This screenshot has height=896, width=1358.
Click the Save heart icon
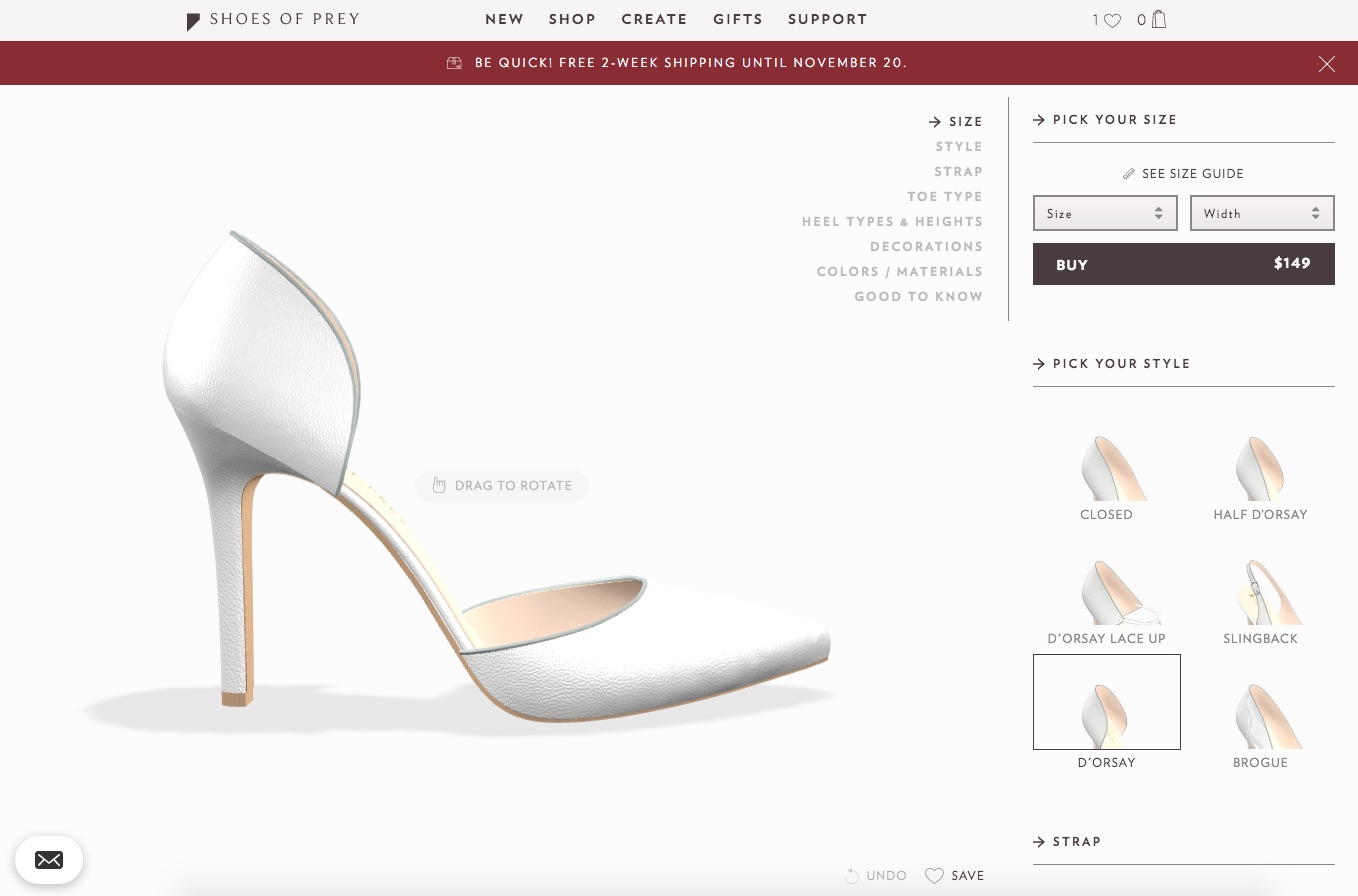point(934,876)
